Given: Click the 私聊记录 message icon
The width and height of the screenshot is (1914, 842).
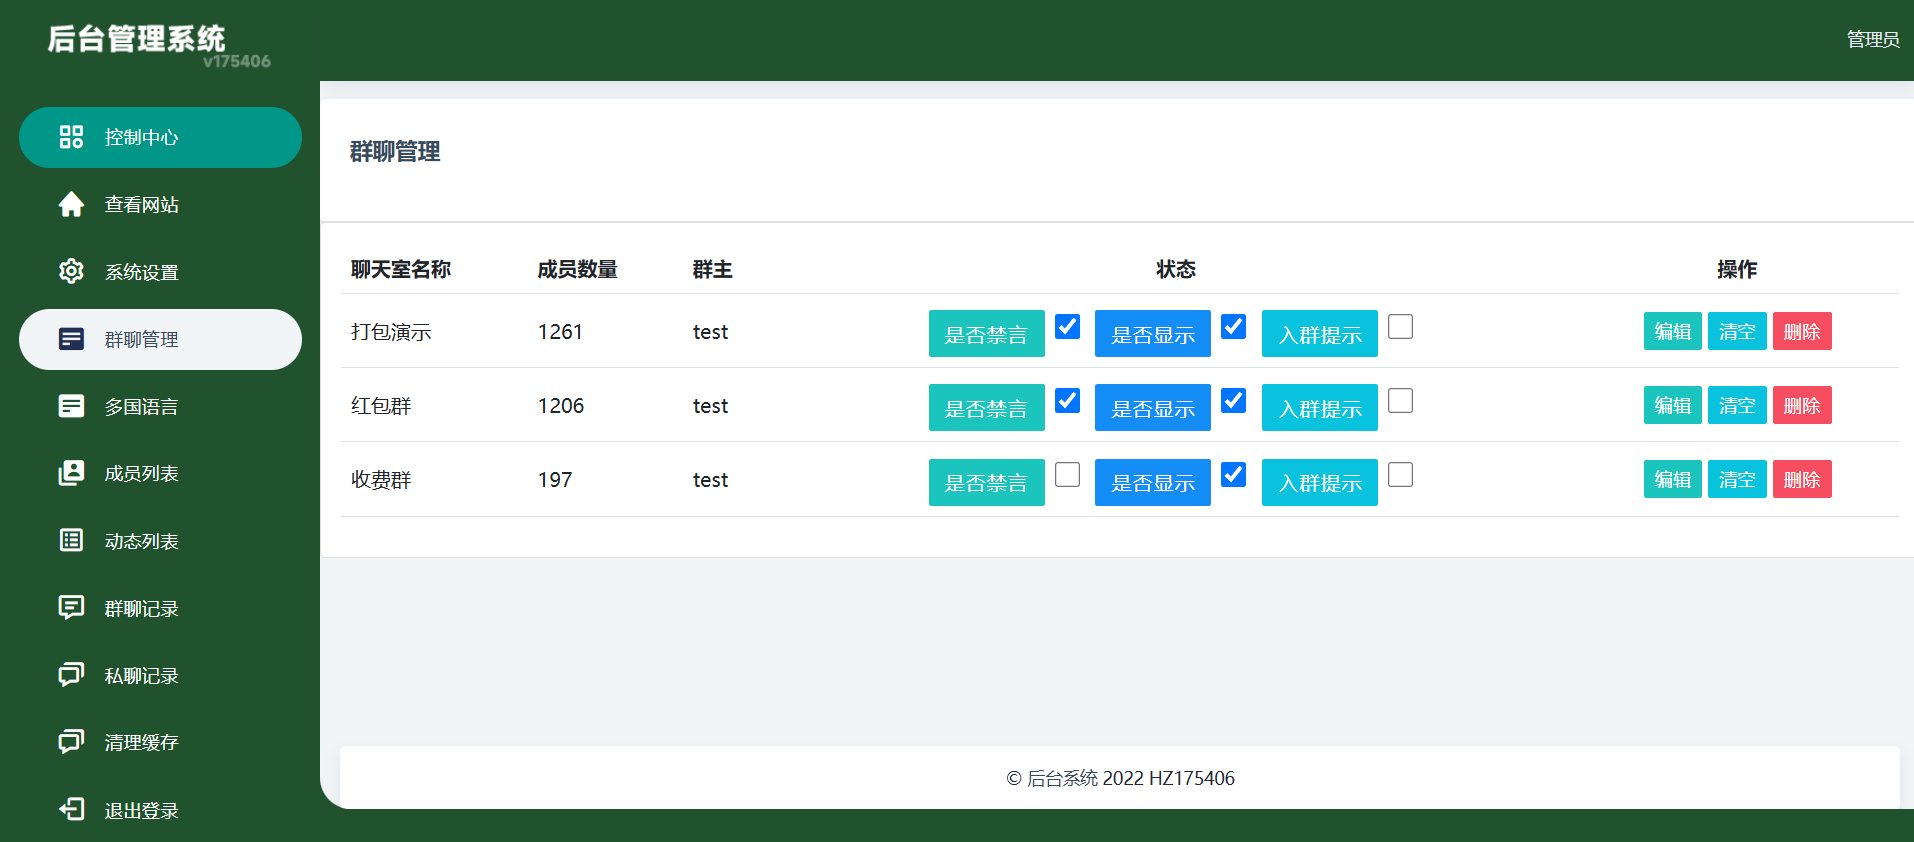Looking at the screenshot, I should [x=71, y=675].
